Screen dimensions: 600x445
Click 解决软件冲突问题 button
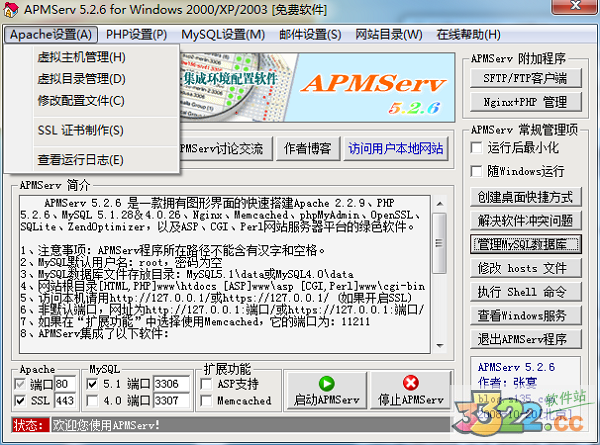click(525, 221)
